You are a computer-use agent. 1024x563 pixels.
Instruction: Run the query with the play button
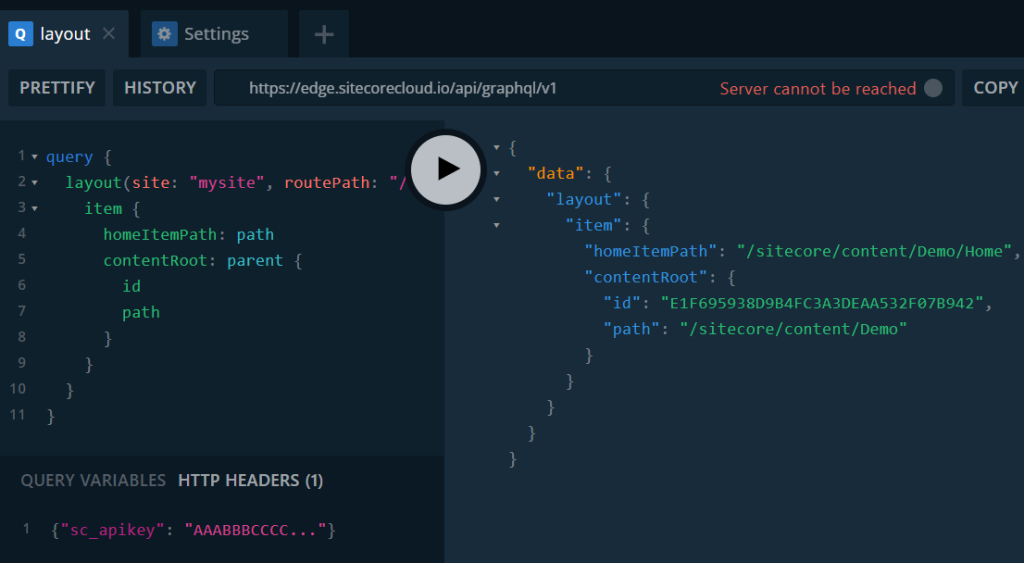pyautogui.click(x=446, y=170)
